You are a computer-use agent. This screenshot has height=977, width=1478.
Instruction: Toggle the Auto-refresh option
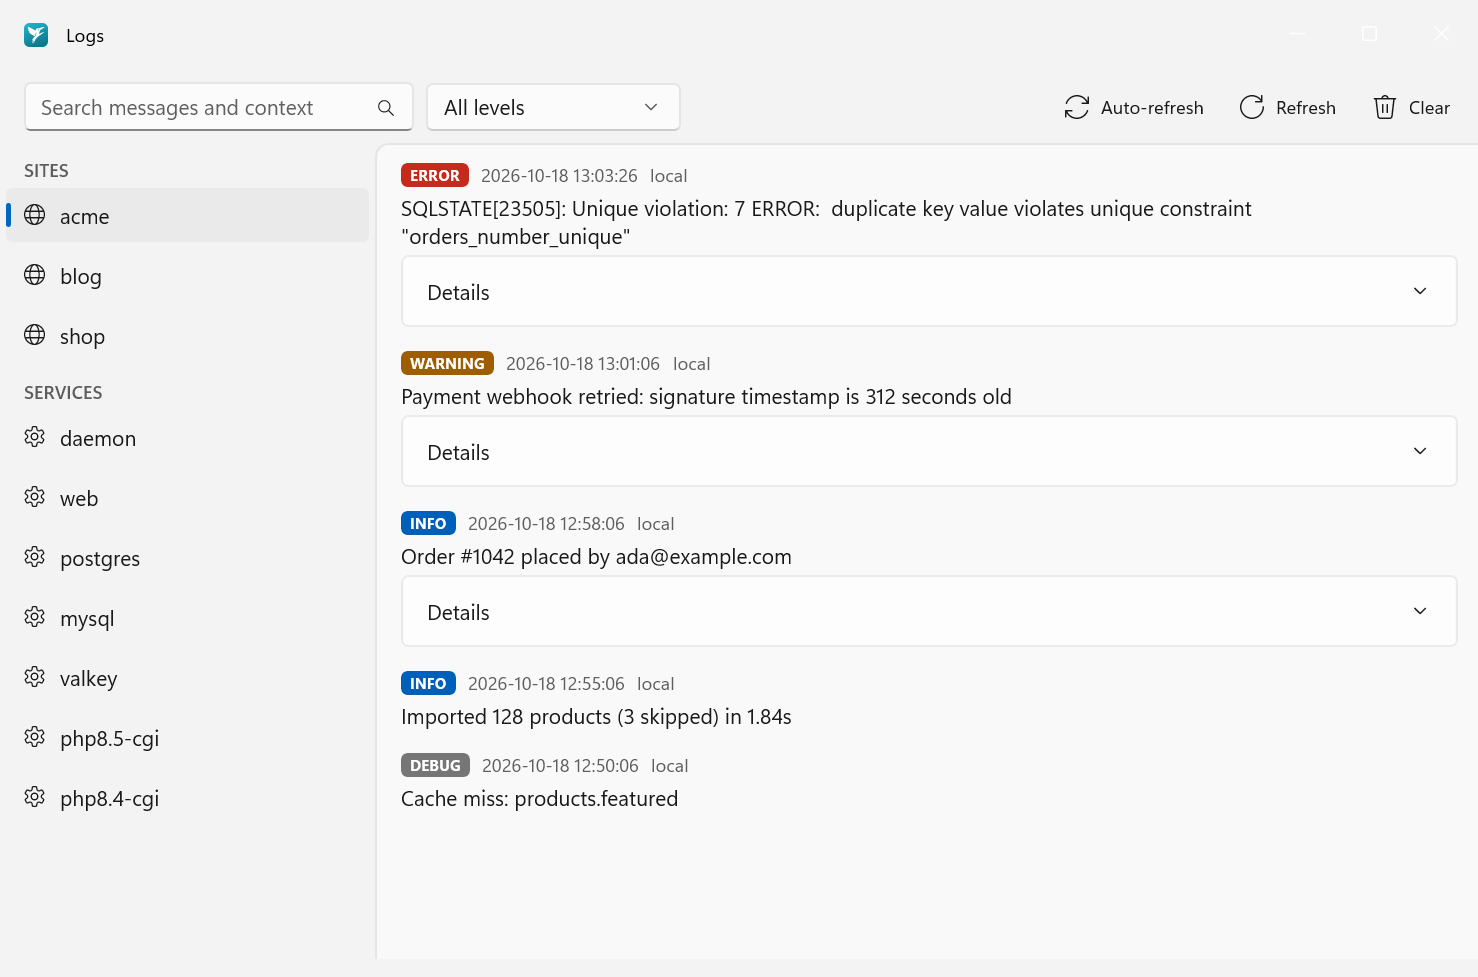[1134, 107]
